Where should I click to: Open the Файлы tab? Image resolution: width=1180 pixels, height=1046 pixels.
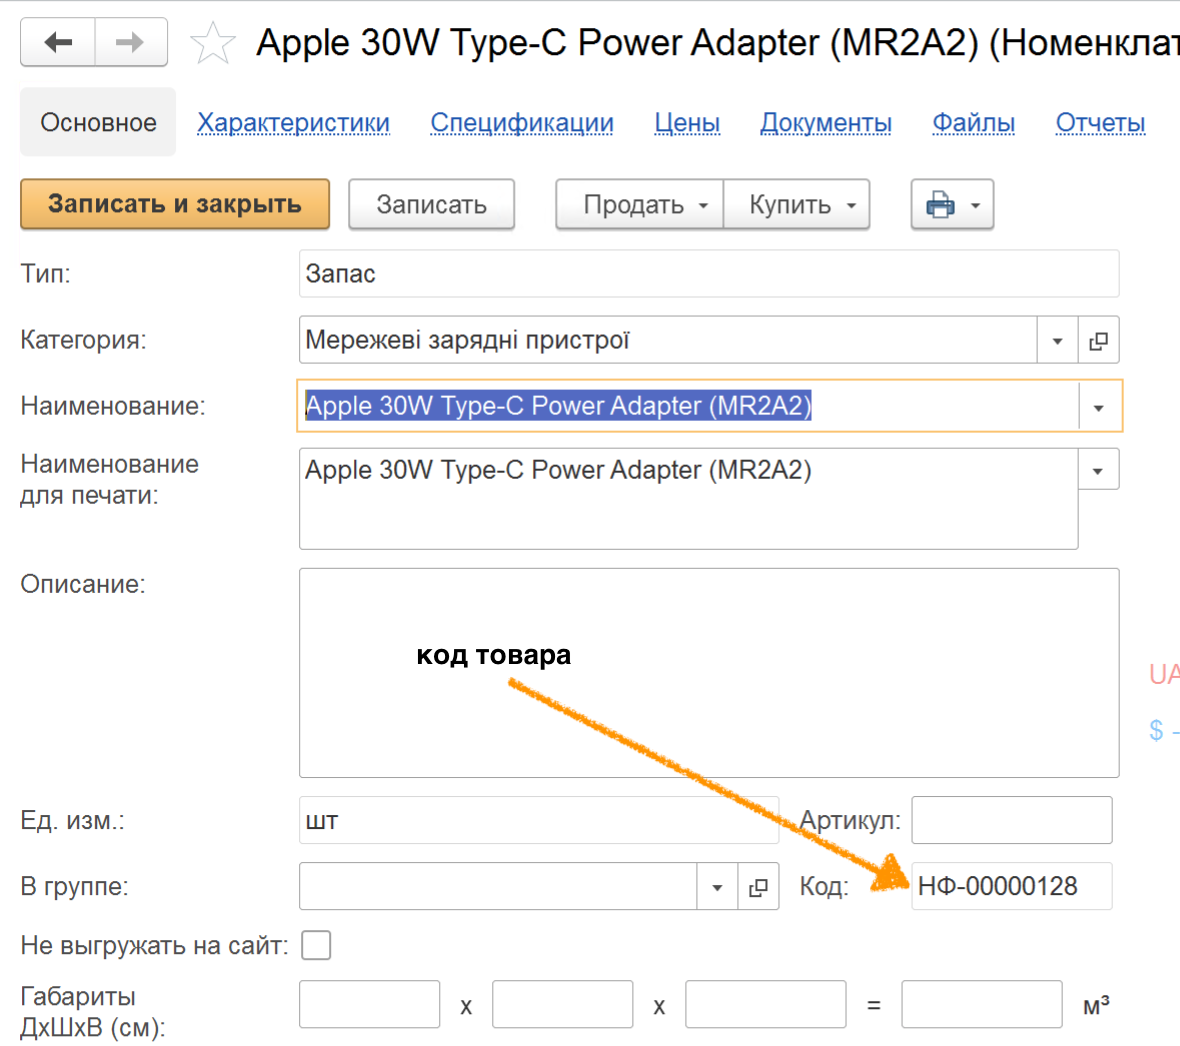pos(973,122)
